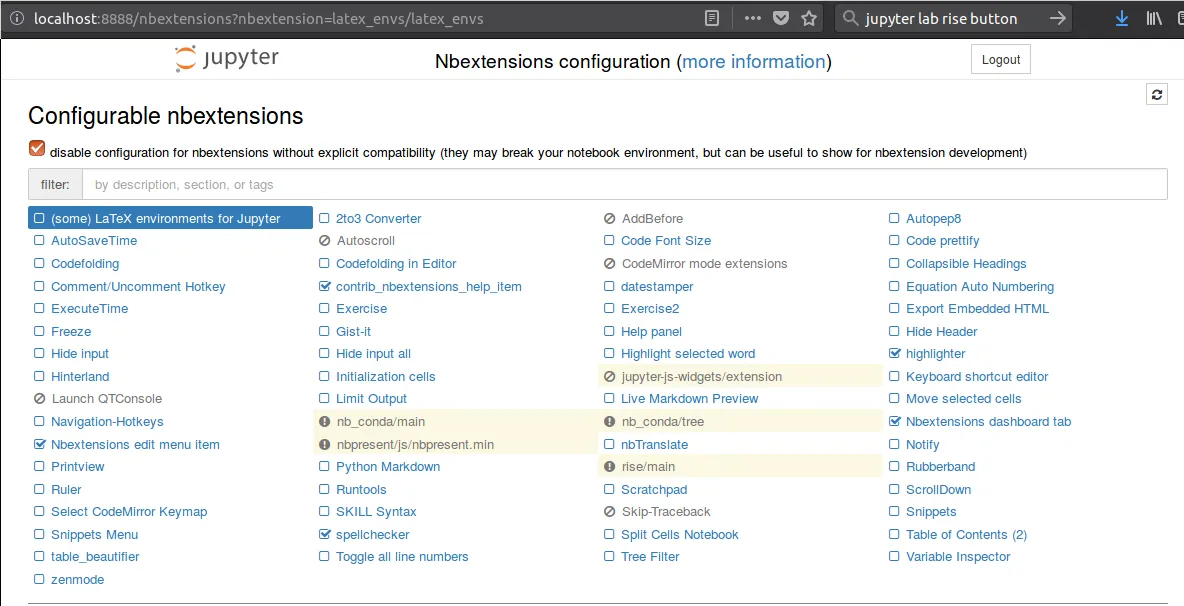This screenshot has height=606, width=1184.
Task: Uncheck disable configuration for incompatible nbextensions
Action: [x=37, y=149]
